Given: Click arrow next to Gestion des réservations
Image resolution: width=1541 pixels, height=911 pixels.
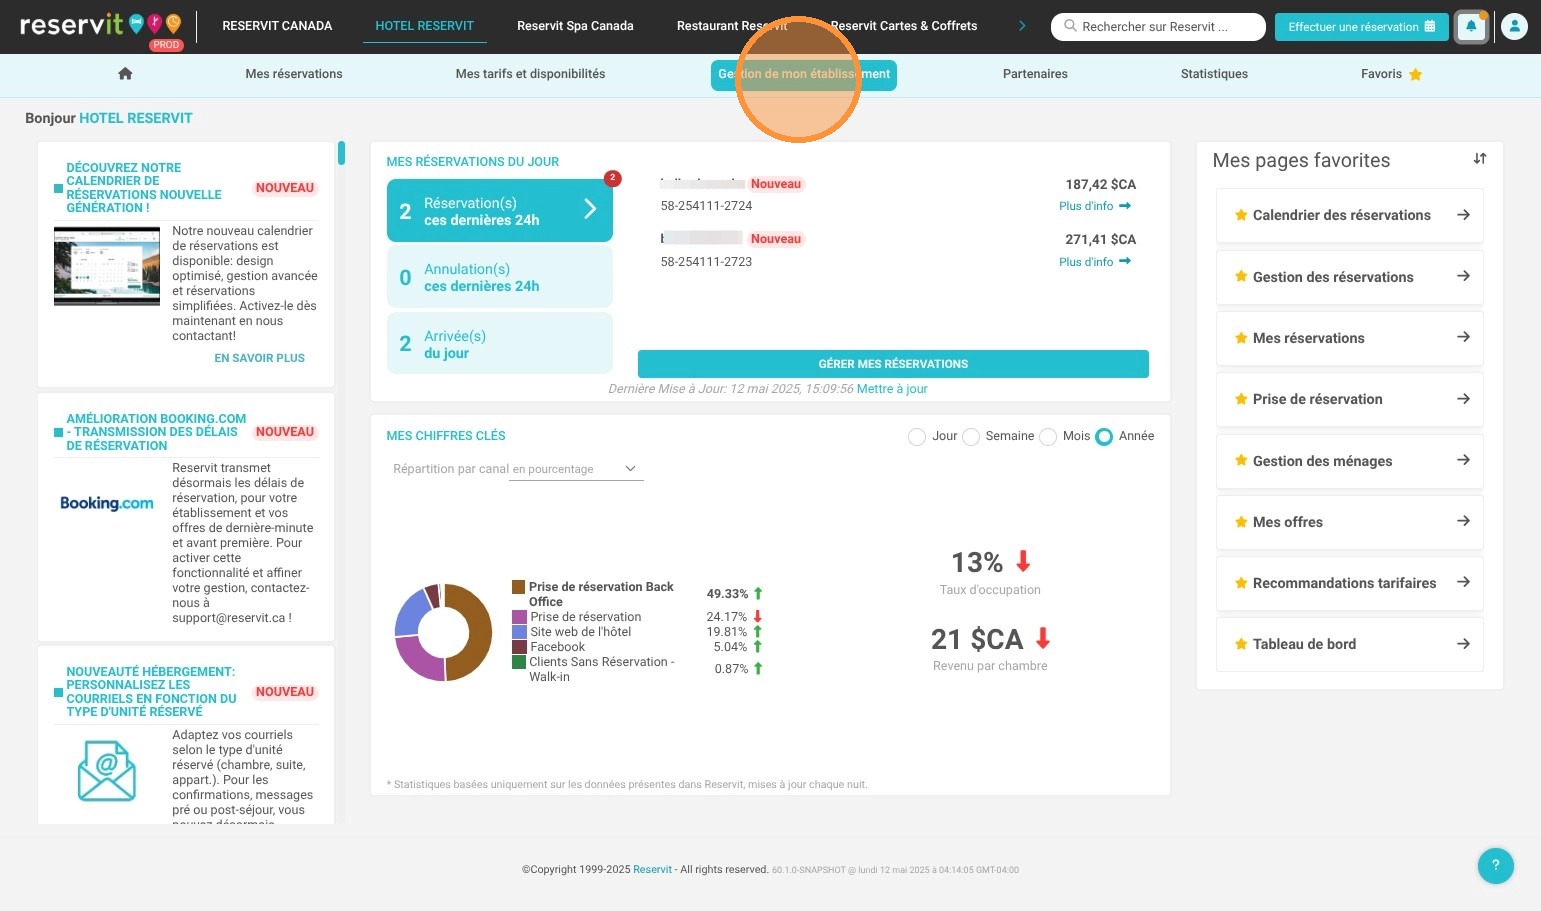Looking at the screenshot, I should pos(1463,276).
